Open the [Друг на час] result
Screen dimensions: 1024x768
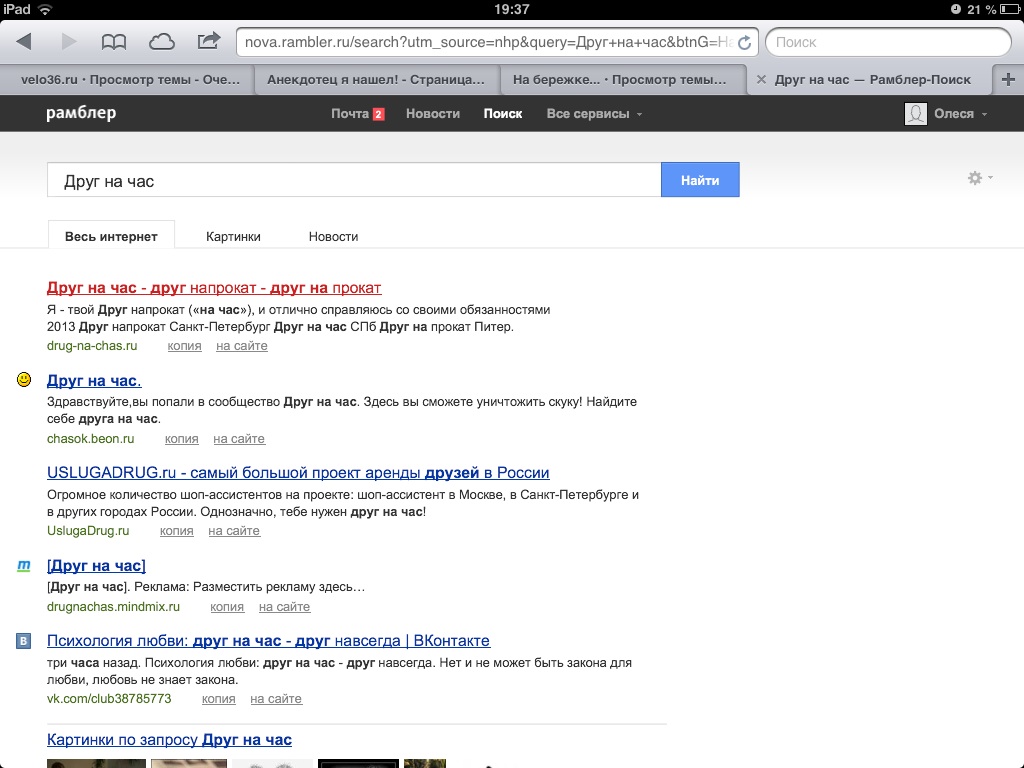click(96, 566)
